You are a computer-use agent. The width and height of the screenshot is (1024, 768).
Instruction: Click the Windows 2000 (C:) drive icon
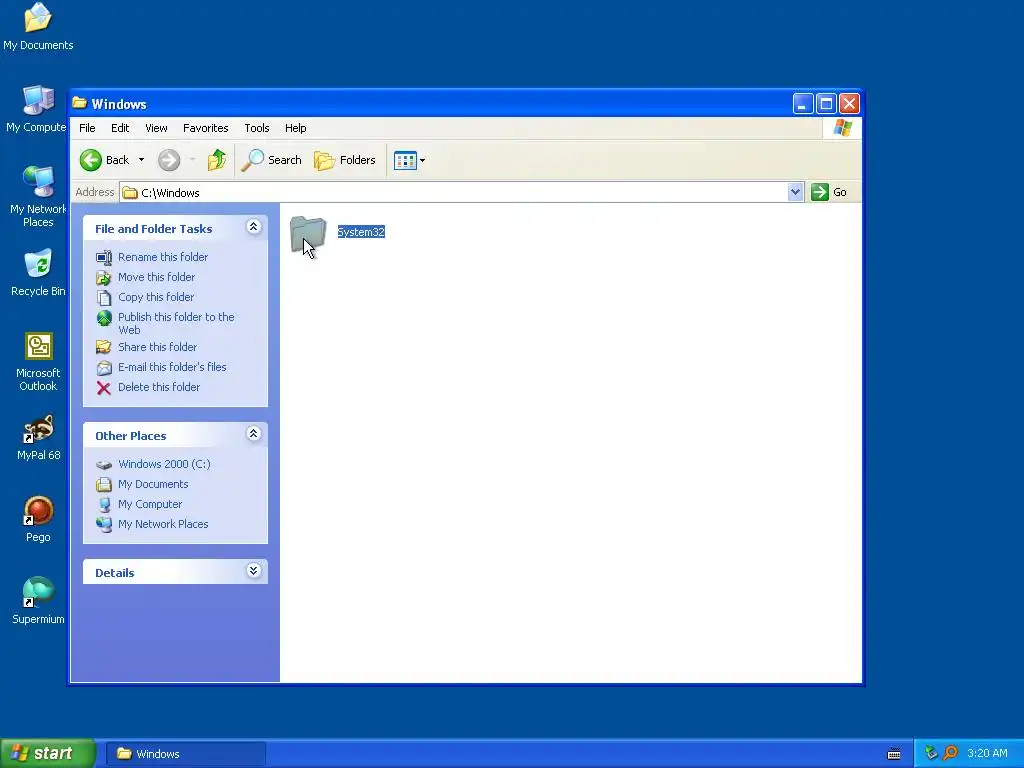tap(104, 465)
